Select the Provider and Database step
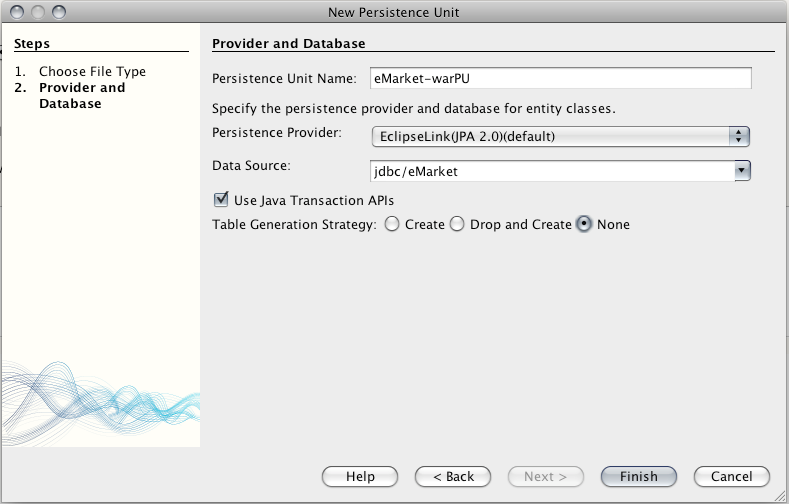 tap(82, 96)
